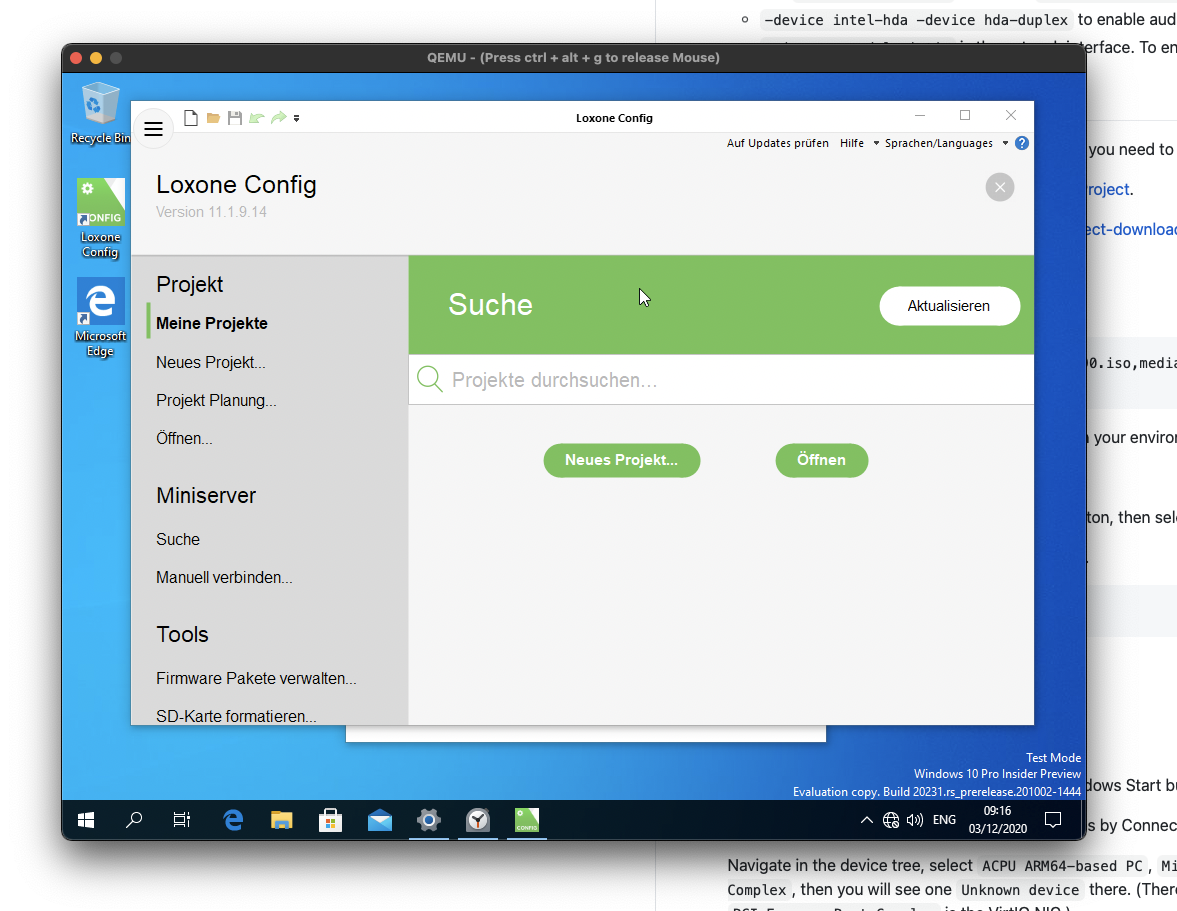Open Task View on the taskbar
This screenshot has height=911, width=1177.
coord(182,820)
